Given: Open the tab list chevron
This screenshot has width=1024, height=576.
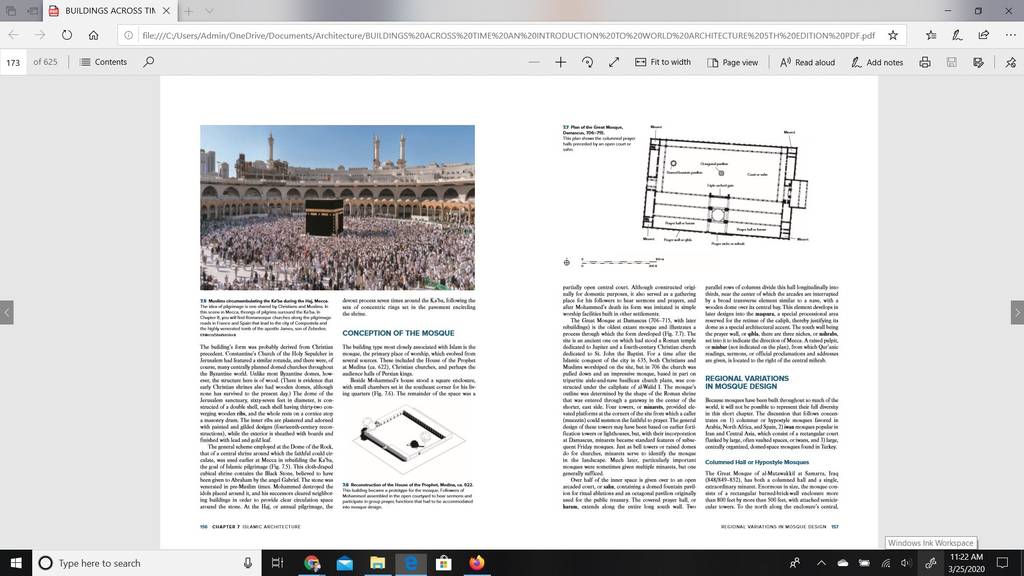Looking at the screenshot, I should tap(209, 11).
